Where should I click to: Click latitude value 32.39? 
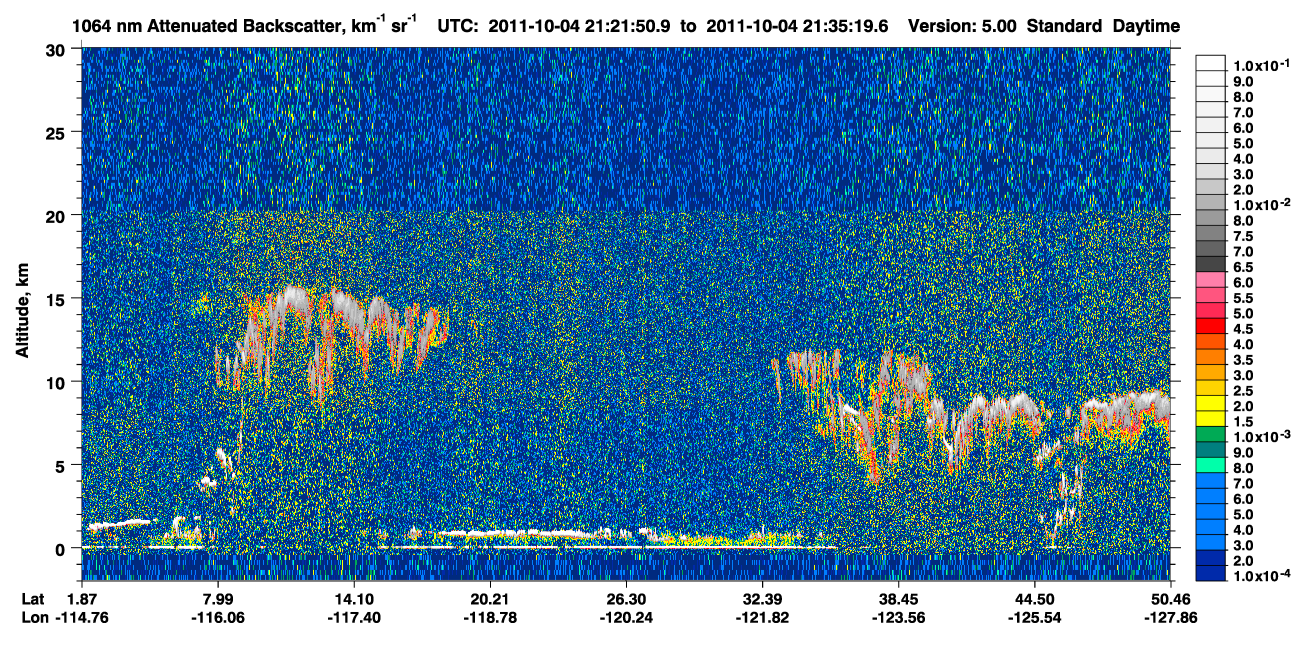tap(762, 598)
